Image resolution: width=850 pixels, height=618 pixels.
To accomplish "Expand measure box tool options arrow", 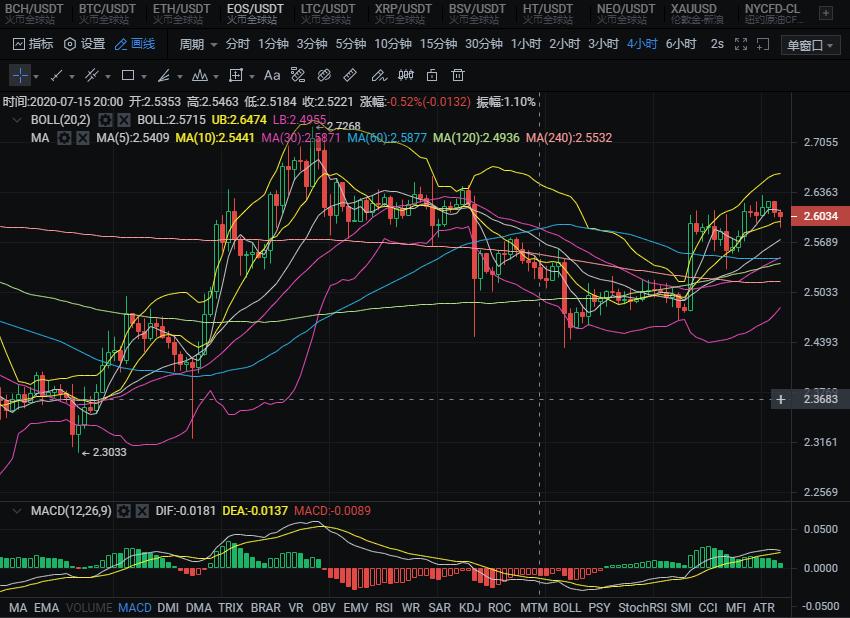I will [x=252, y=77].
